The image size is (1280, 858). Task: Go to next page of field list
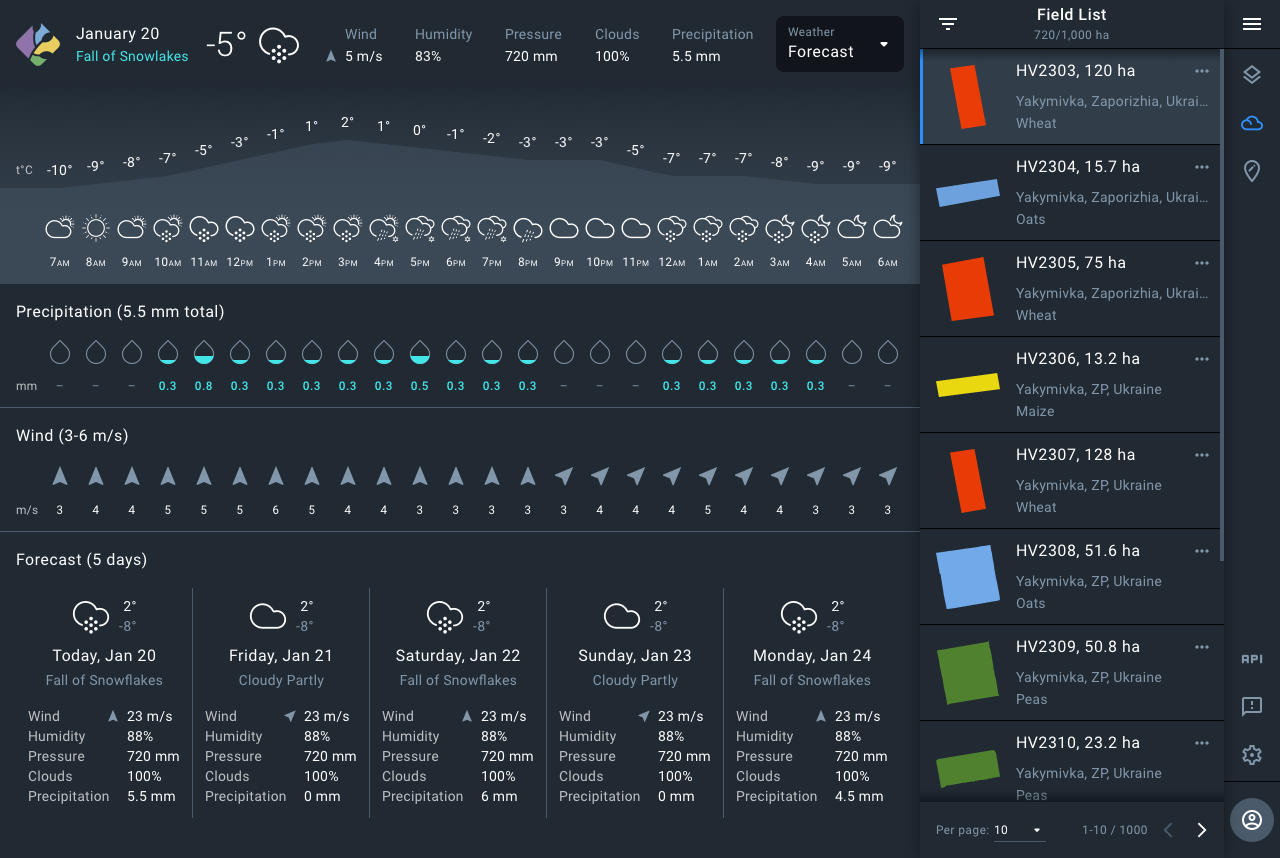1201,829
